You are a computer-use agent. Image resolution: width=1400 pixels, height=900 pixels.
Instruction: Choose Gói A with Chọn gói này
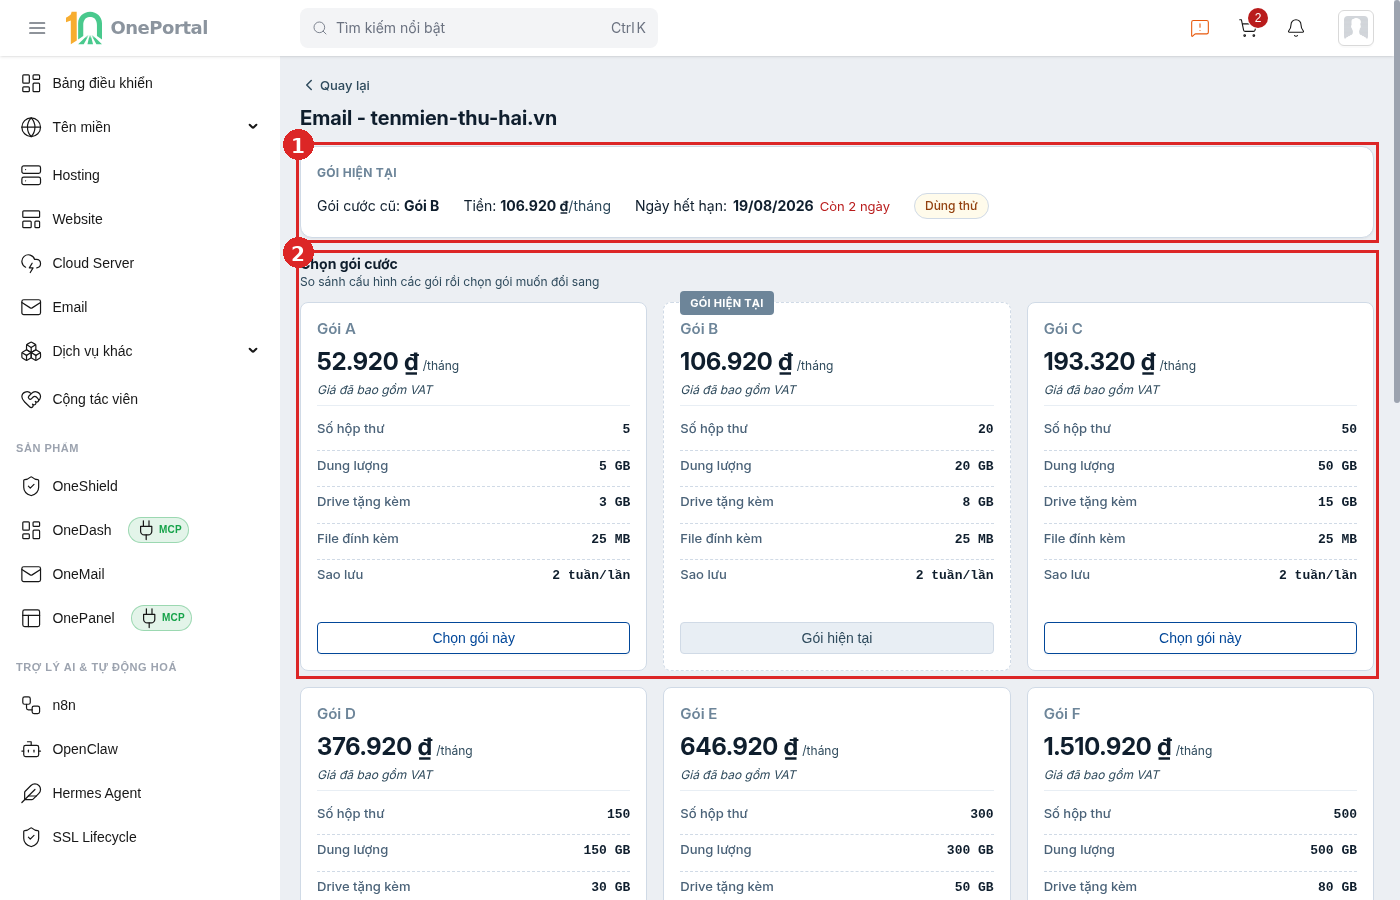pos(473,638)
